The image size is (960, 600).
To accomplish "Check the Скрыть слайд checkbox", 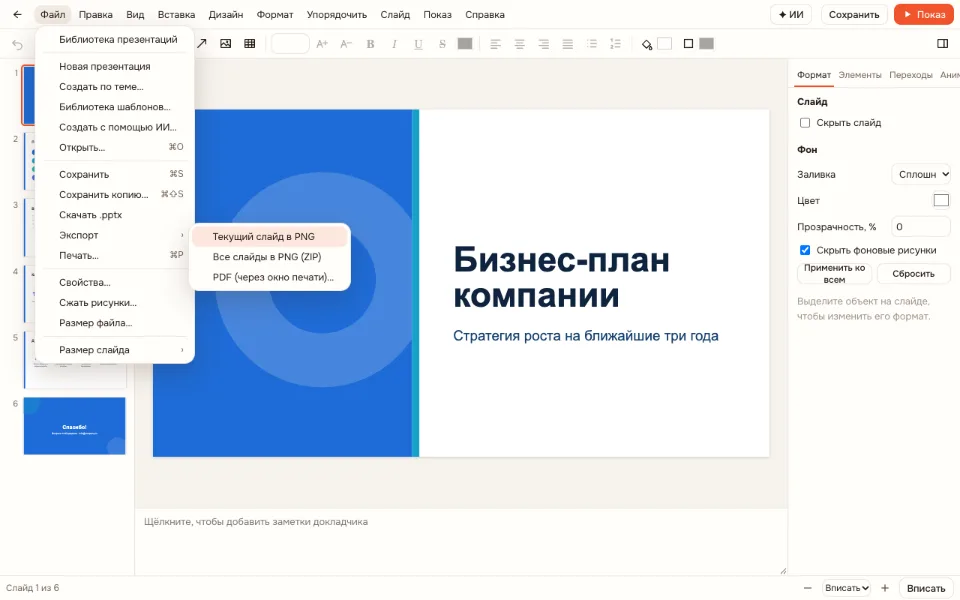I will [805, 123].
